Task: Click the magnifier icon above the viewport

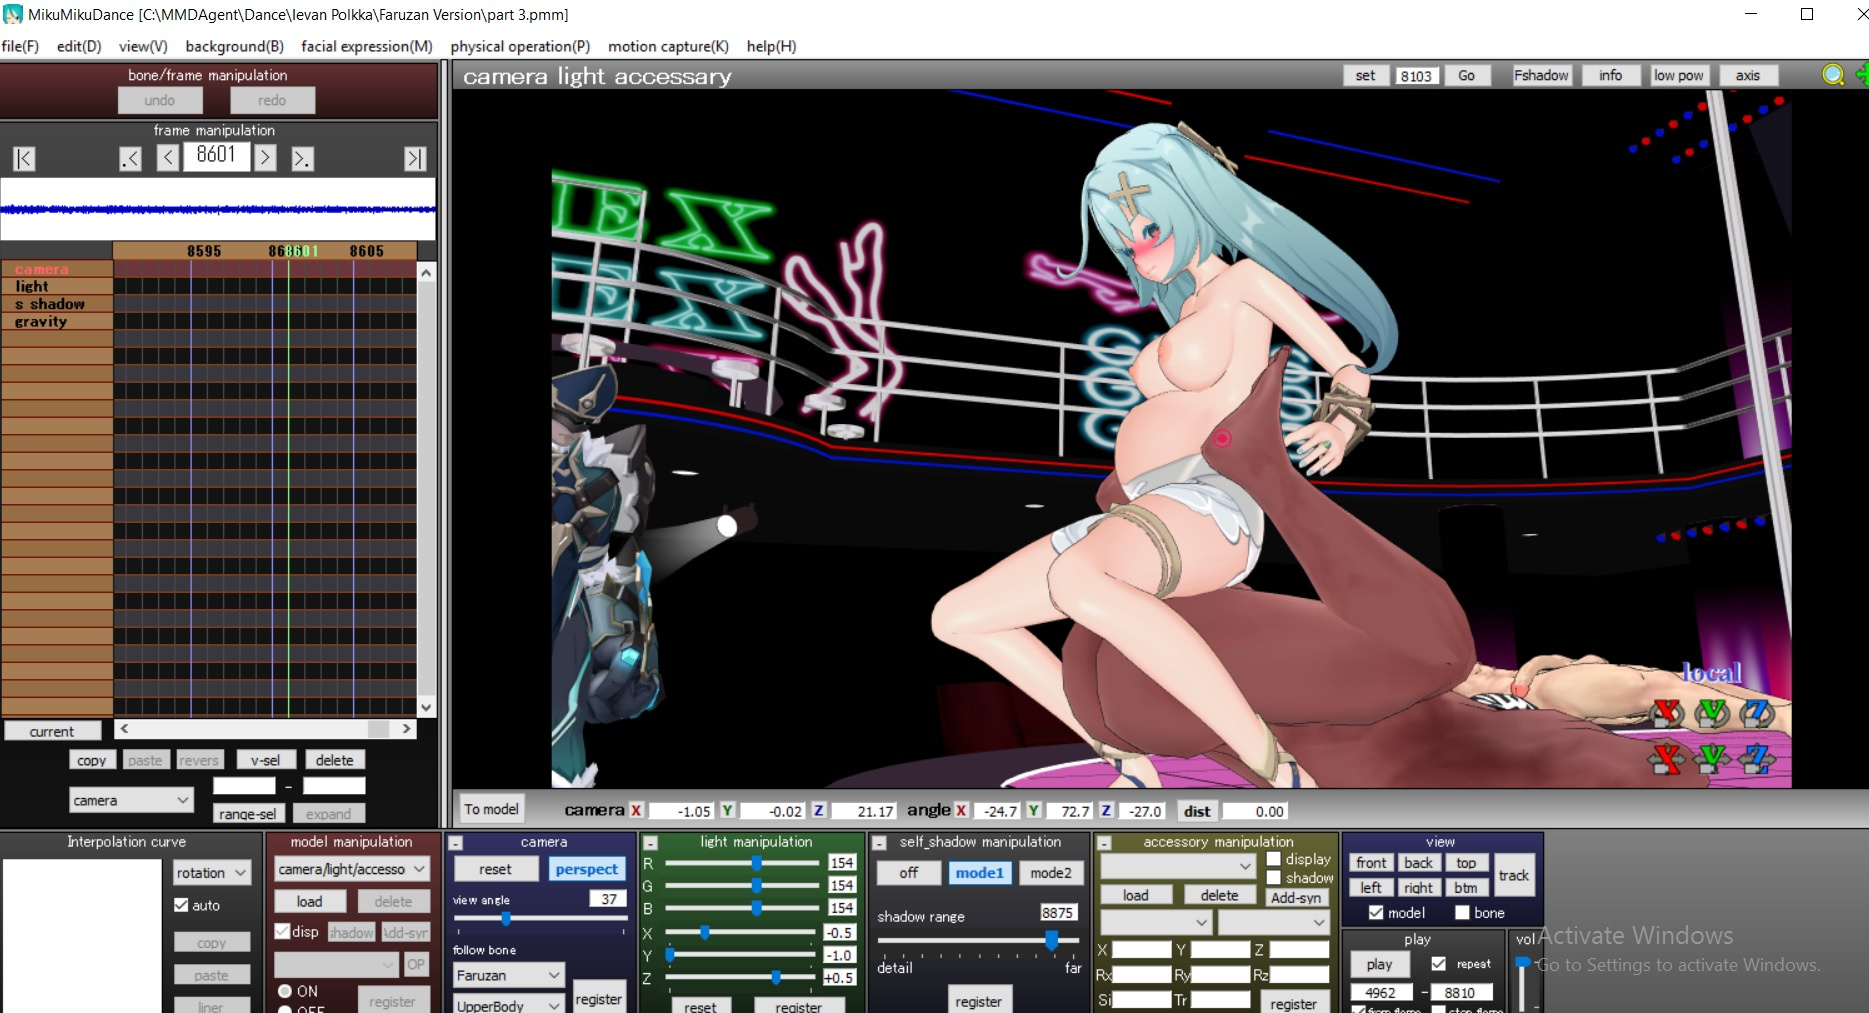Action: 1833,75
